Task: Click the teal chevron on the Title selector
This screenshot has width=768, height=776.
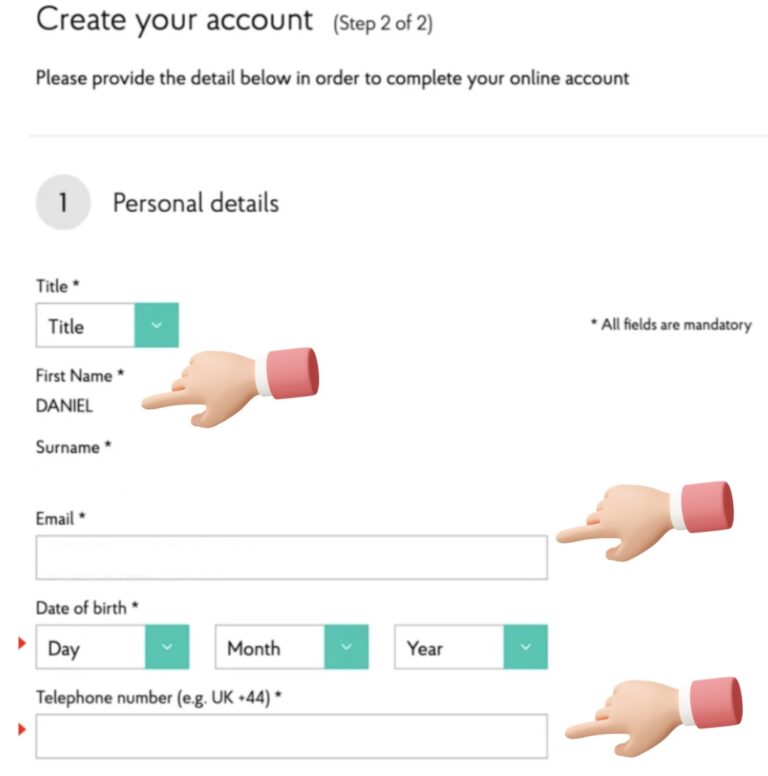Action: pos(156,326)
